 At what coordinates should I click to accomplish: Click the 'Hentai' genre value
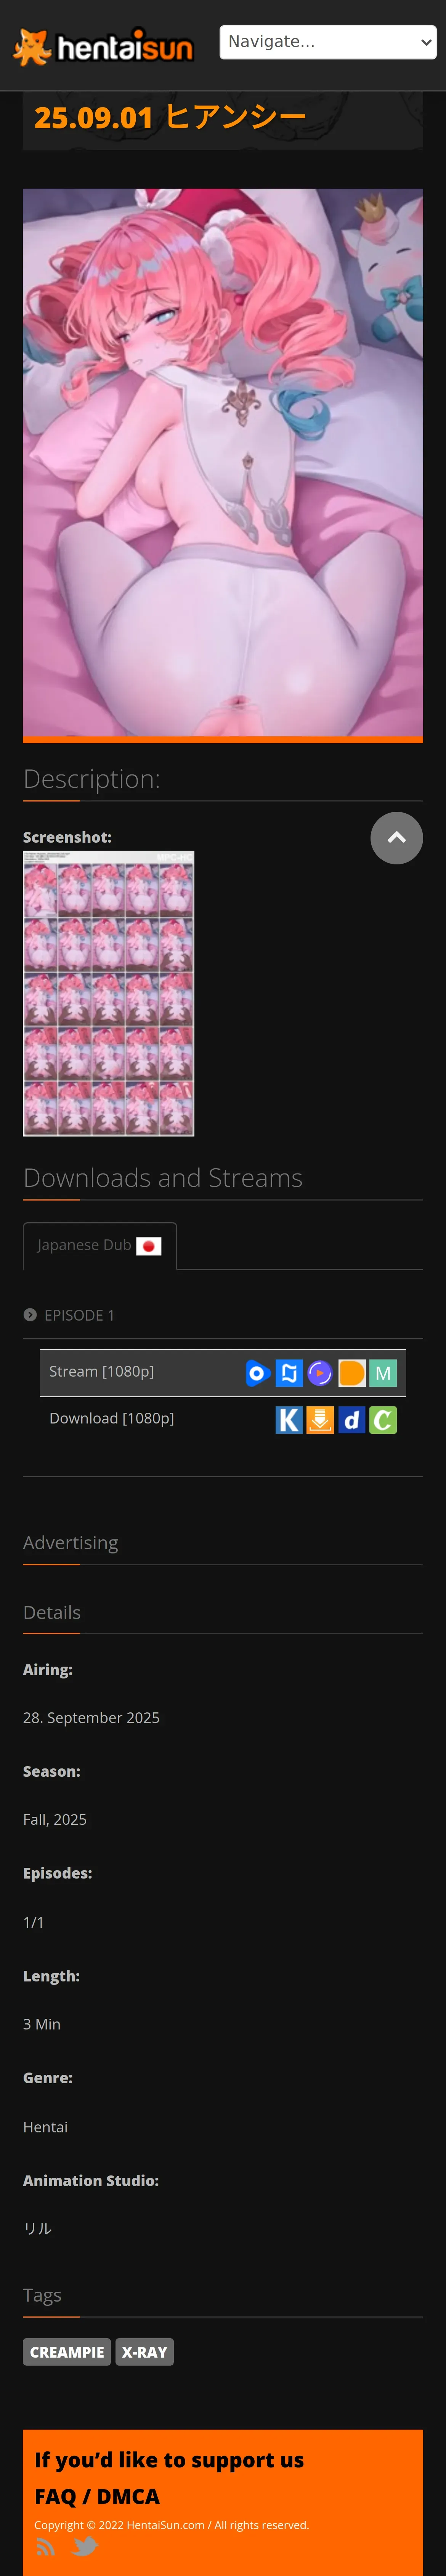pos(45,2127)
